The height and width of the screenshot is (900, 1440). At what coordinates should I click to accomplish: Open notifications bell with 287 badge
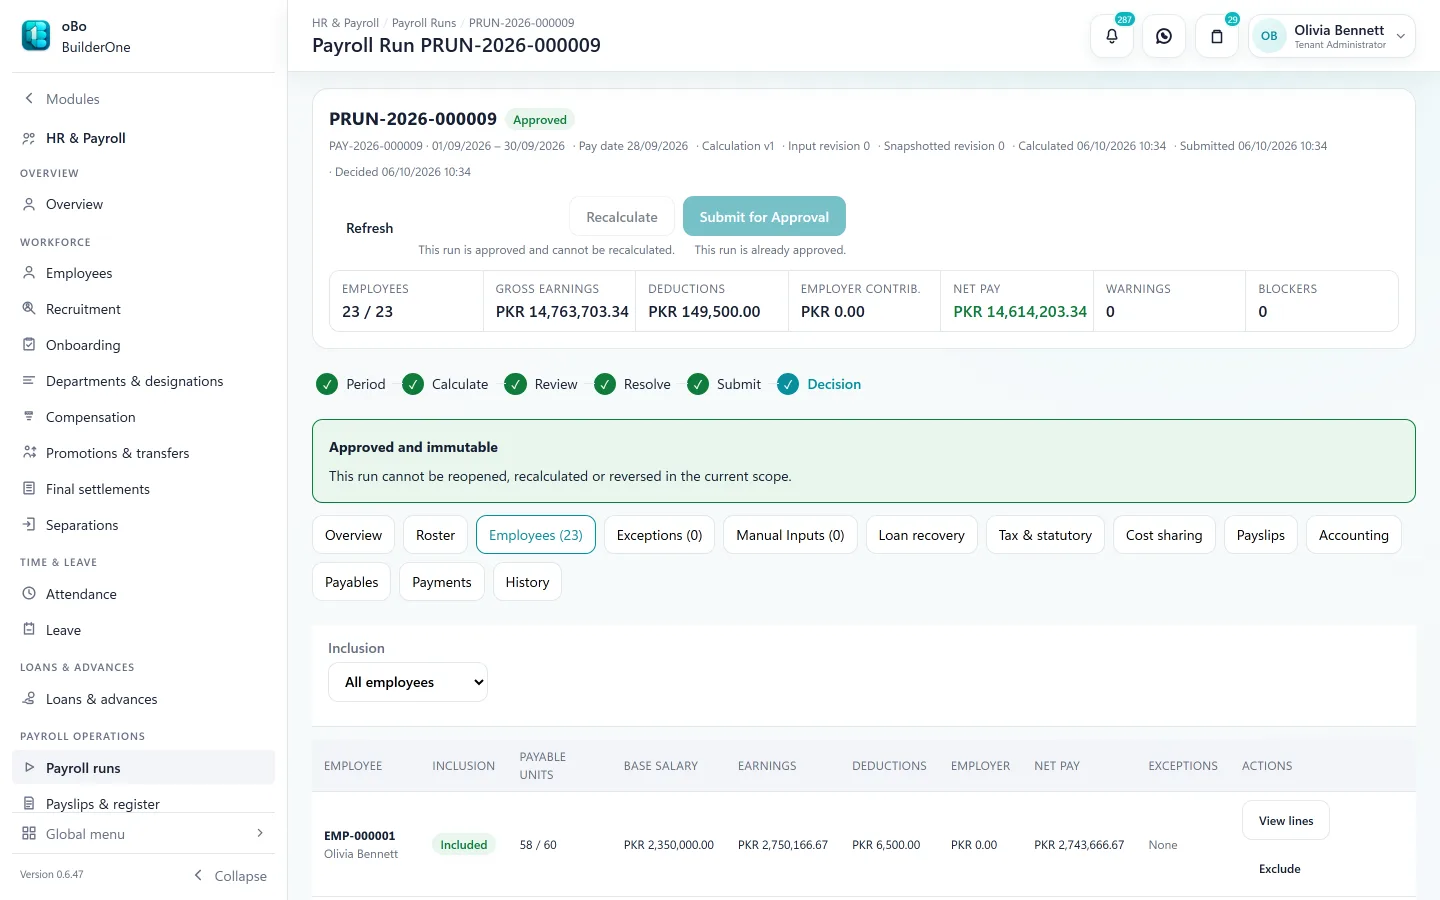[1112, 36]
